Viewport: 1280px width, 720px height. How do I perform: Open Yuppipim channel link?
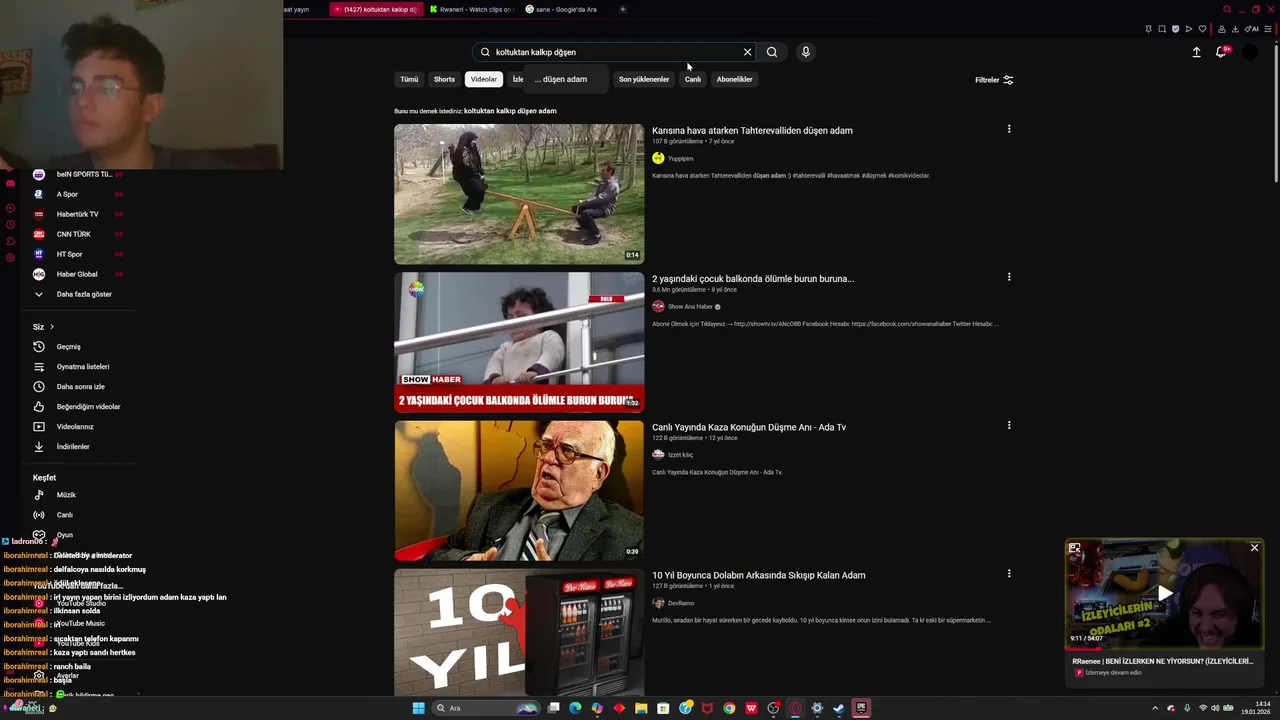[x=680, y=158]
